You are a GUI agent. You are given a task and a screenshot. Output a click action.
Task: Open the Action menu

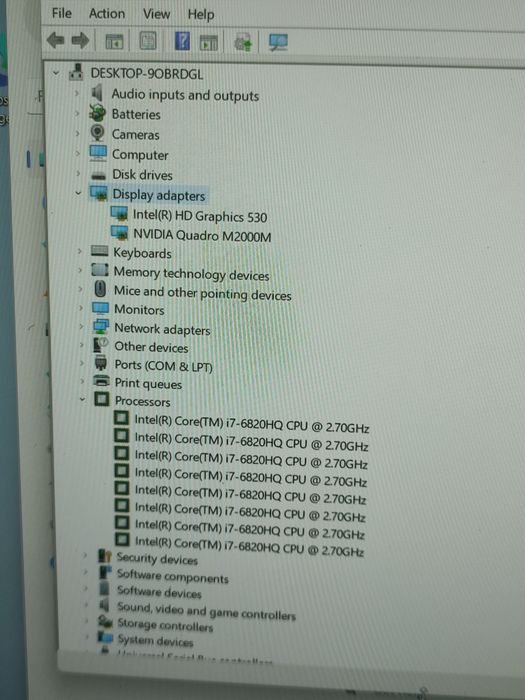(107, 14)
